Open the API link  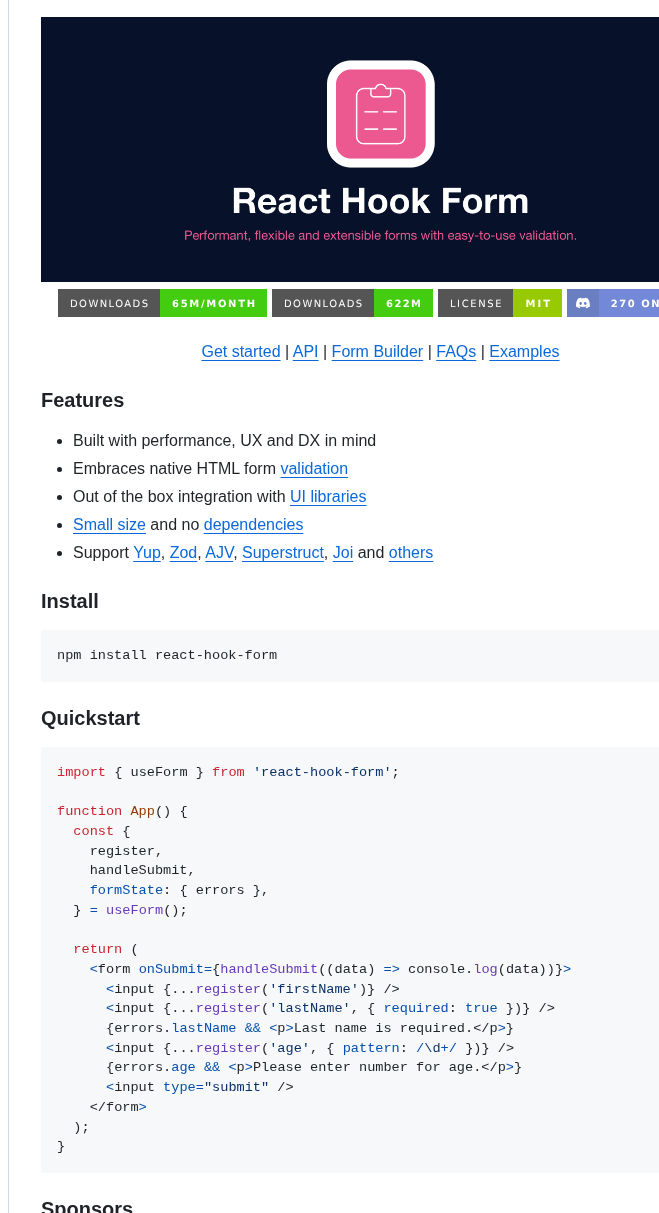coord(305,352)
